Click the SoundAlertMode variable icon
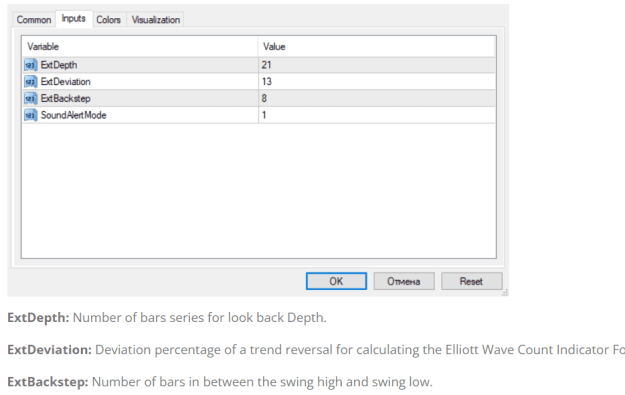This screenshot has height=395, width=625. click(30, 115)
